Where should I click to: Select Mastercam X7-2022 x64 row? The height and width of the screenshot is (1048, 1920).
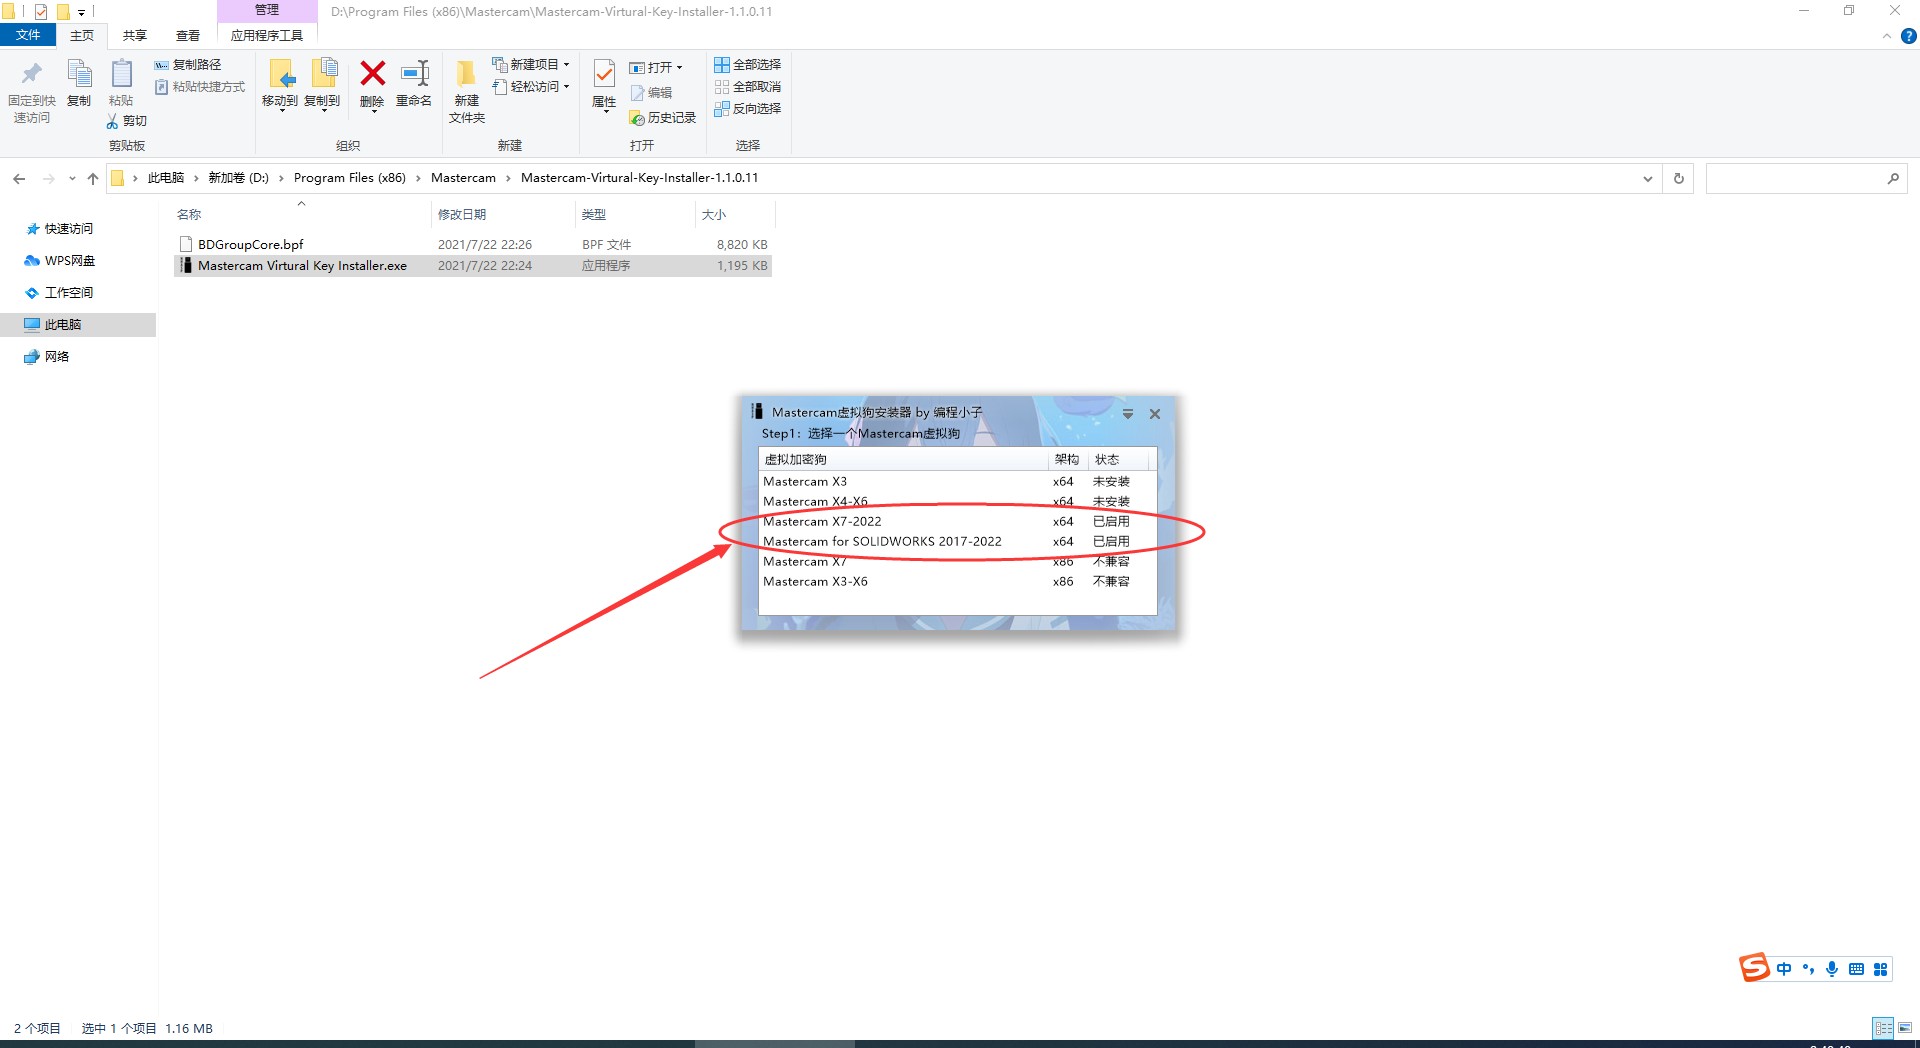click(x=957, y=522)
